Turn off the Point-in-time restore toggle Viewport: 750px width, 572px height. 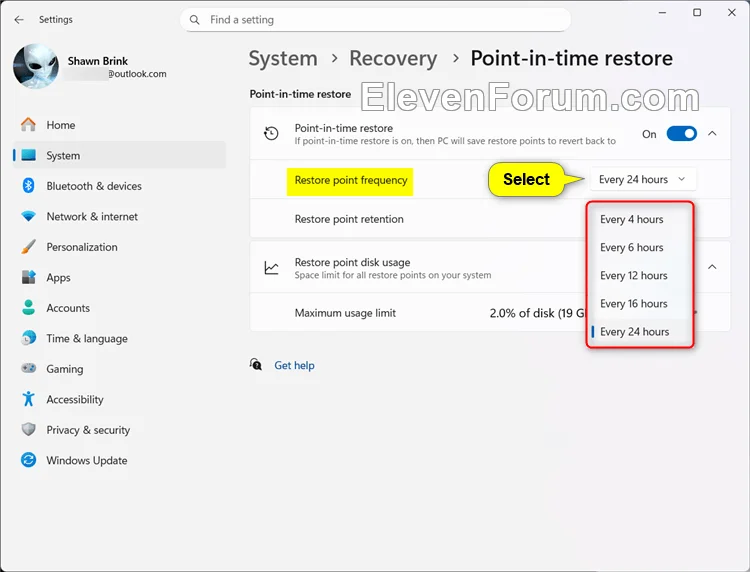(x=682, y=134)
